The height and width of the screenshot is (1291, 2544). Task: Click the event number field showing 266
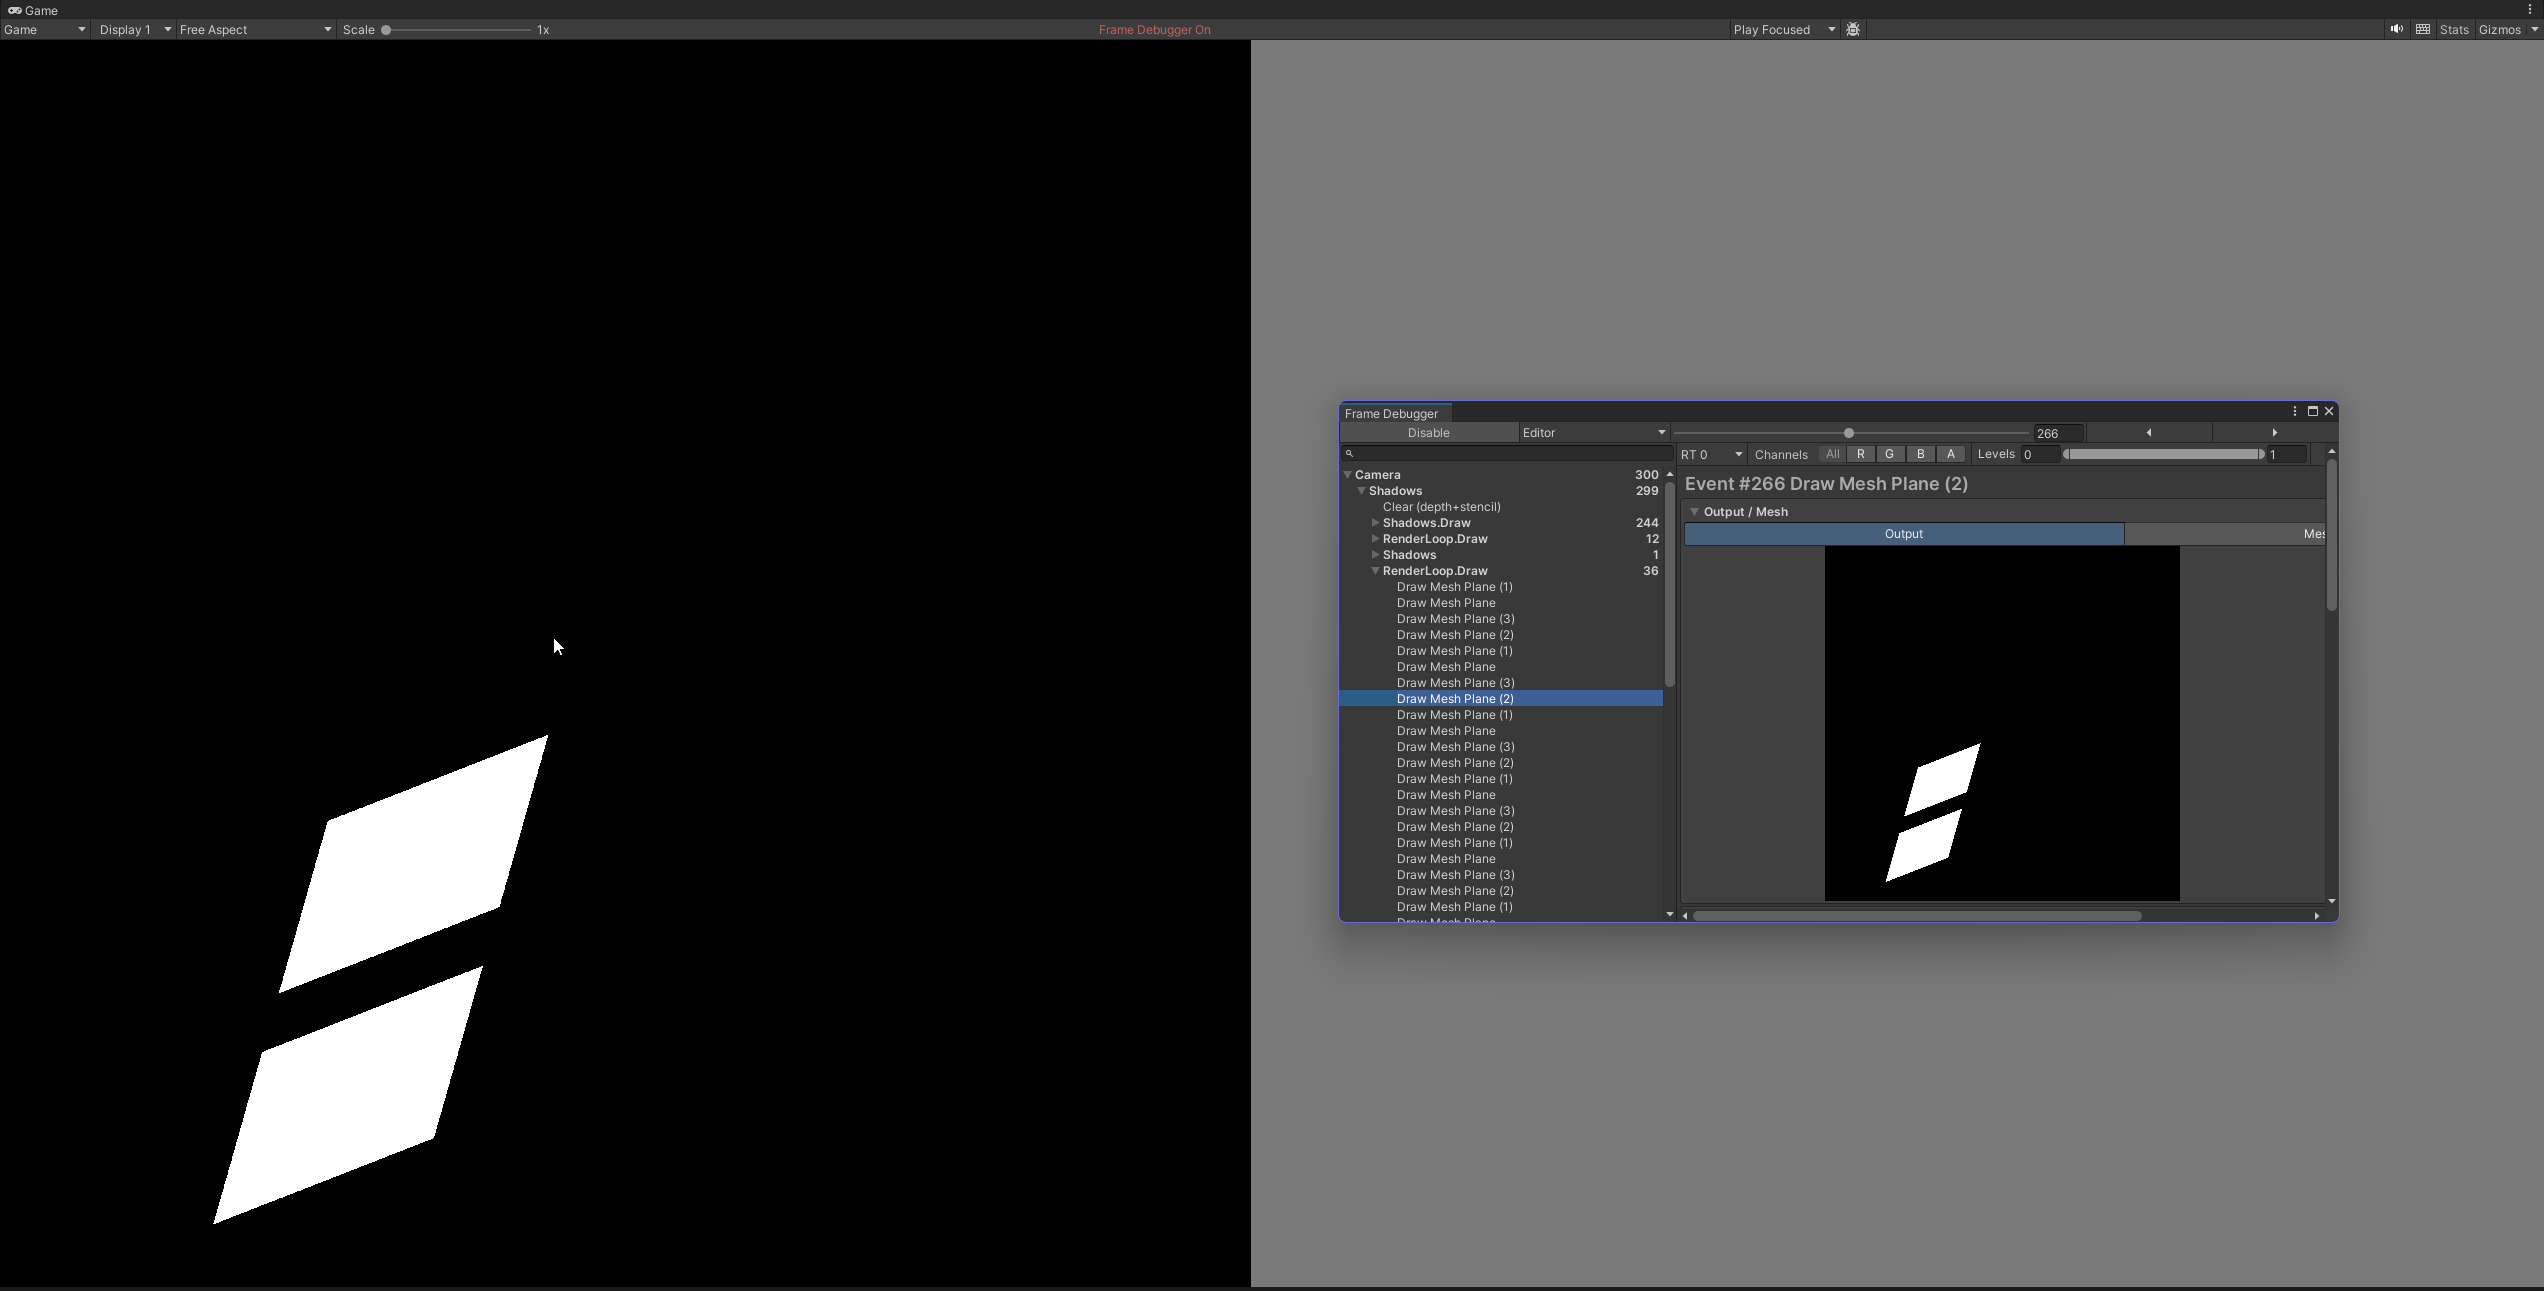(2058, 434)
